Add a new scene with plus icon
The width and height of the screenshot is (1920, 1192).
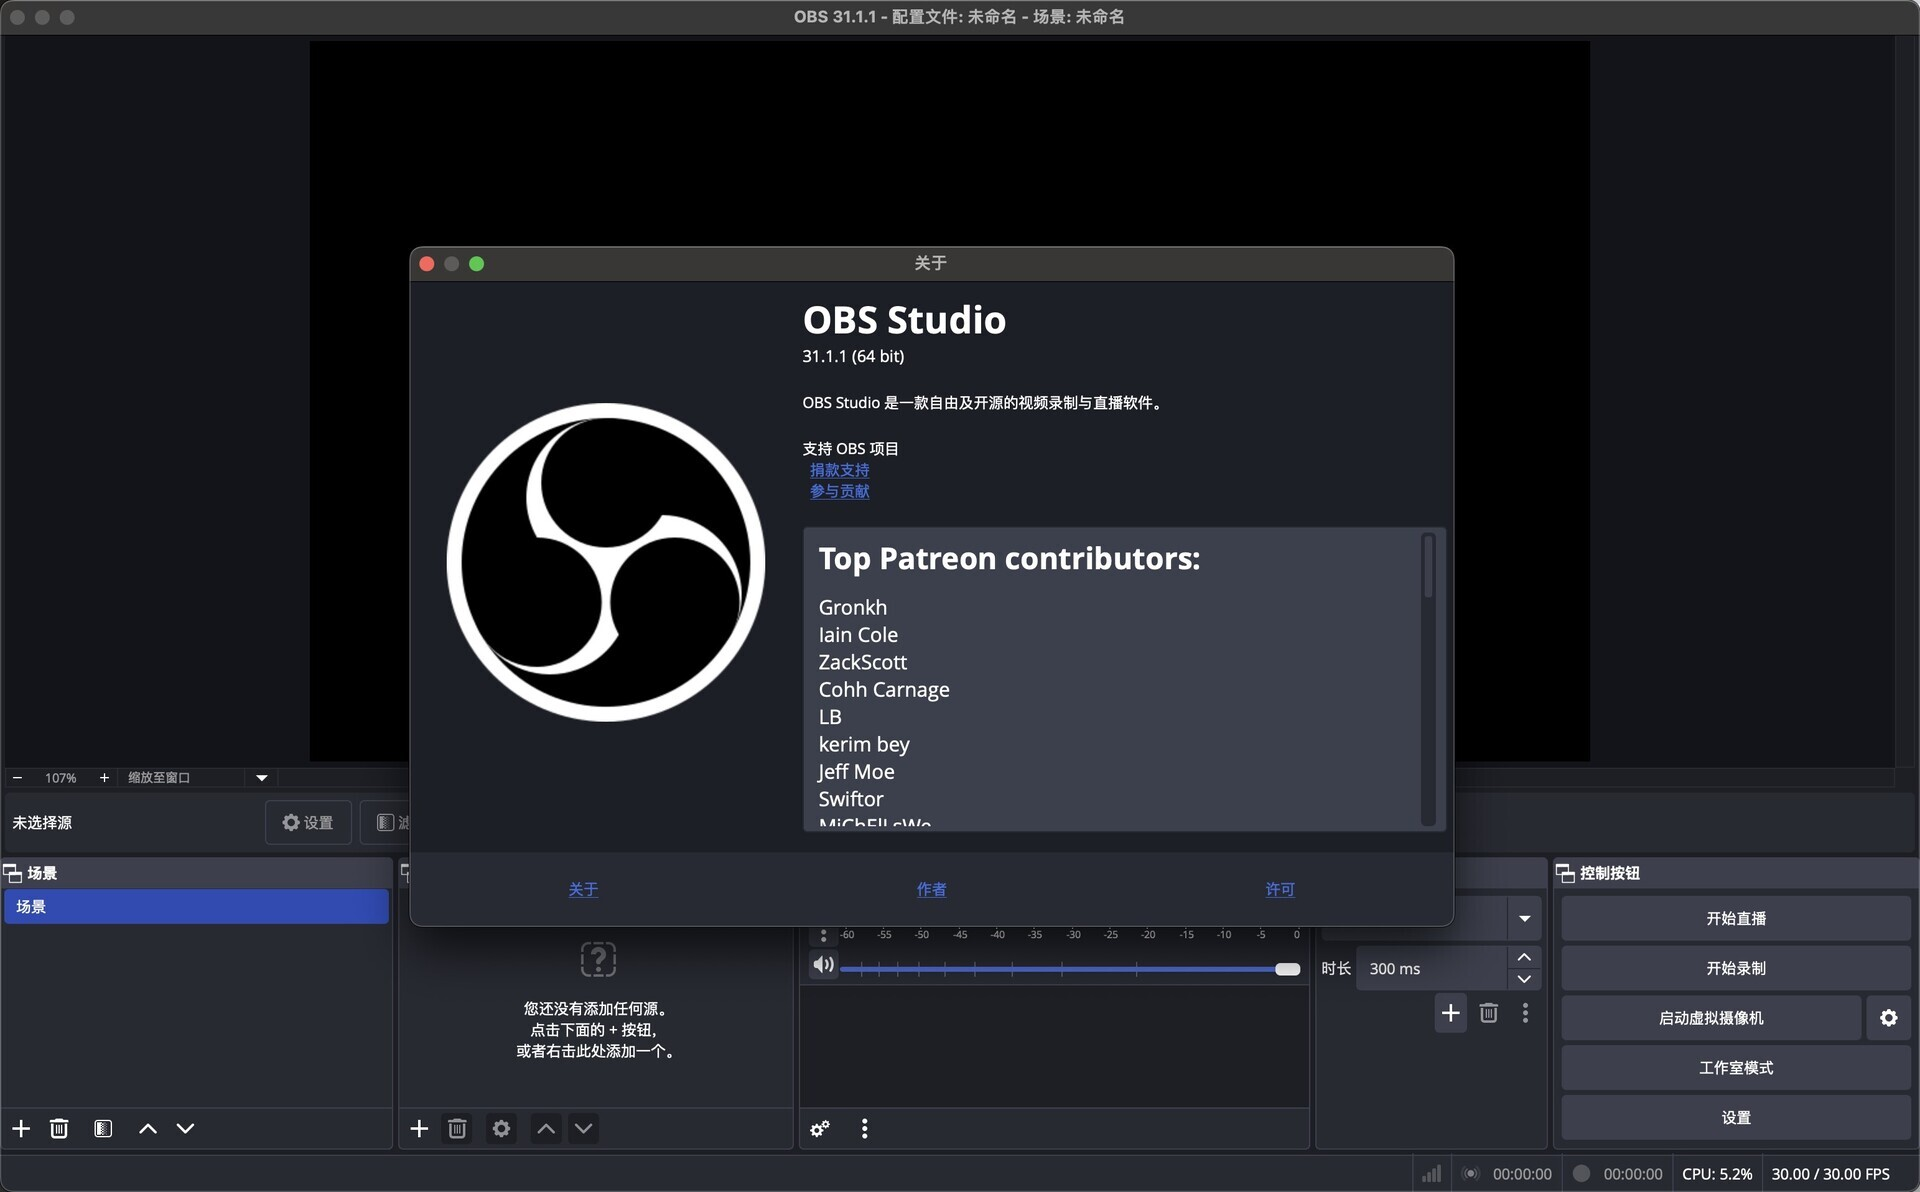point(21,1128)
